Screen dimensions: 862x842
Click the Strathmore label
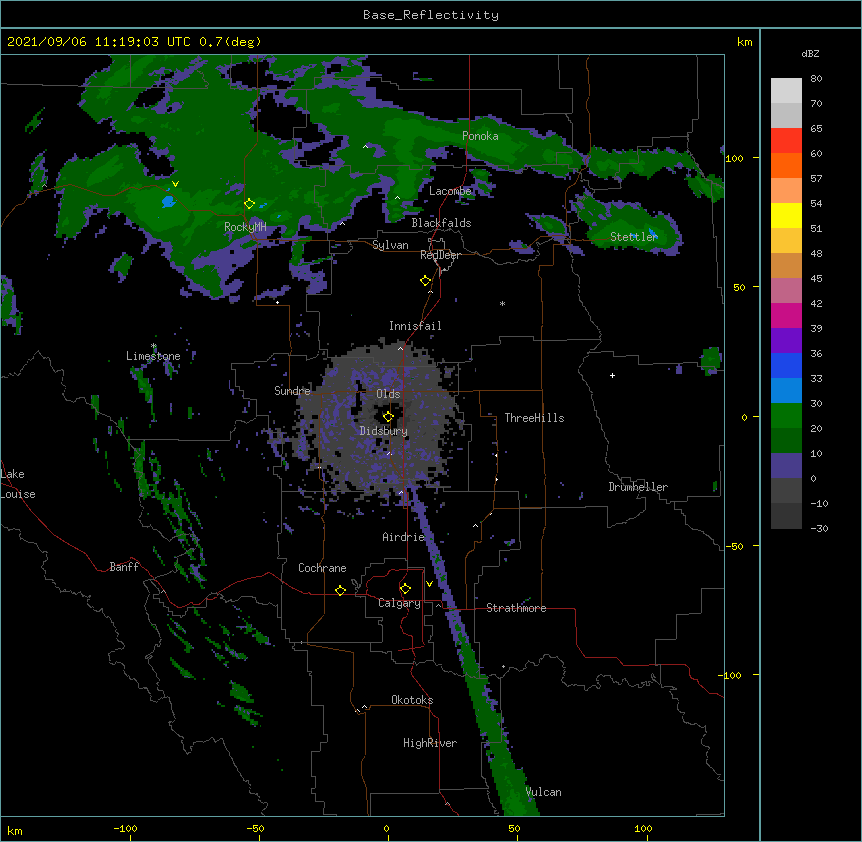tap(516, 608)
